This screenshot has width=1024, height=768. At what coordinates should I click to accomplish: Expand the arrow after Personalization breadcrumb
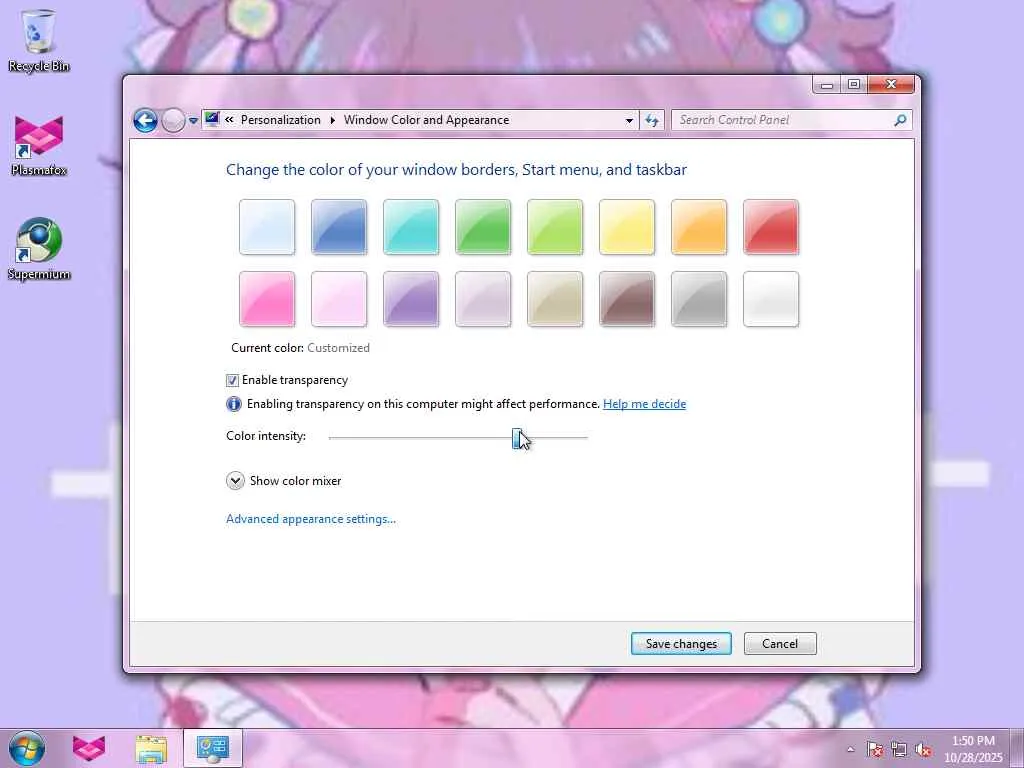(x=332, y=120)
